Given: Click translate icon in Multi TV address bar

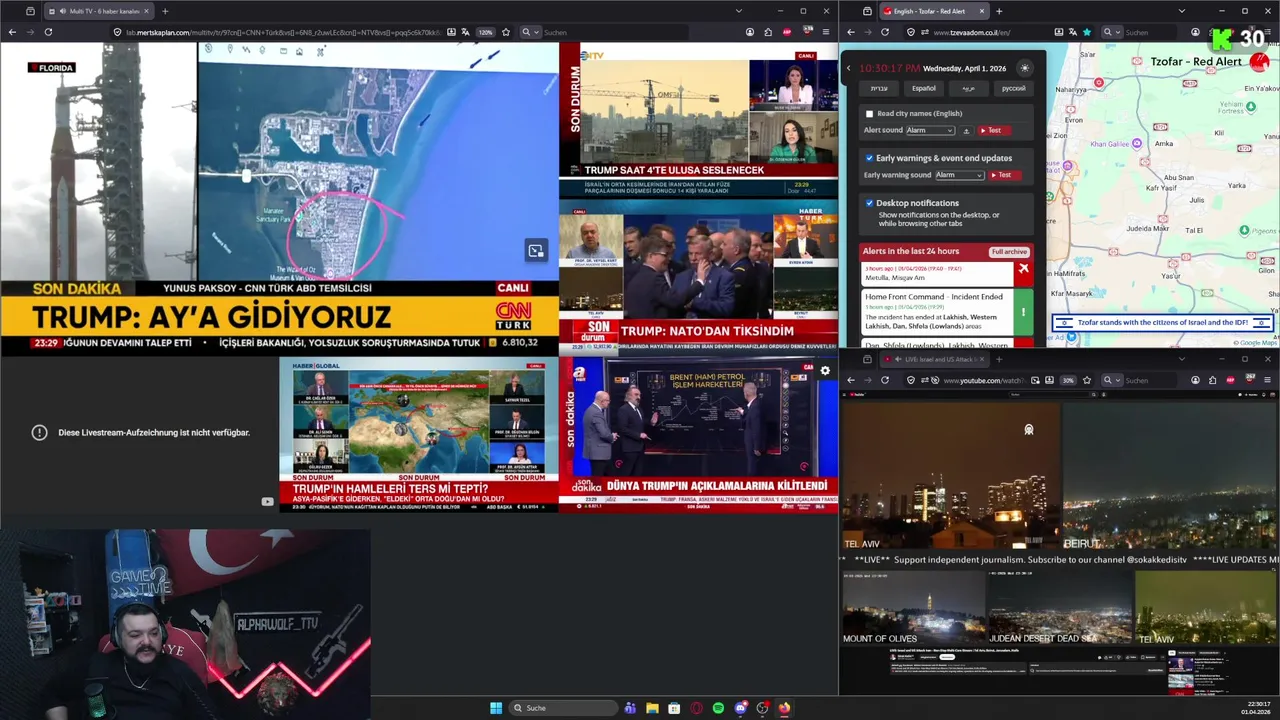Looking at the screenshot, I should click(467, 32).
